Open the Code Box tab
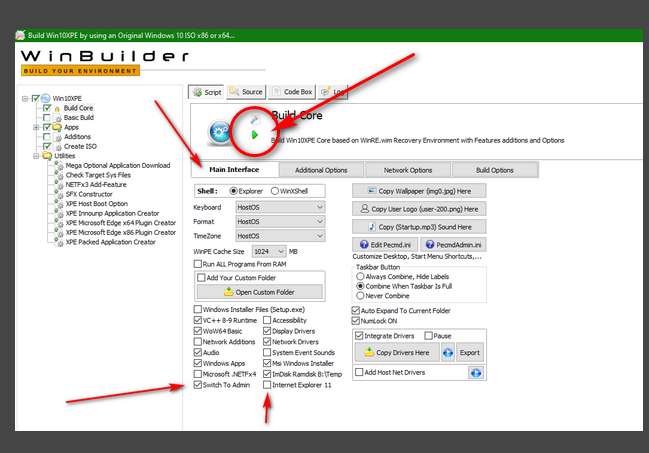 (292, 92)
